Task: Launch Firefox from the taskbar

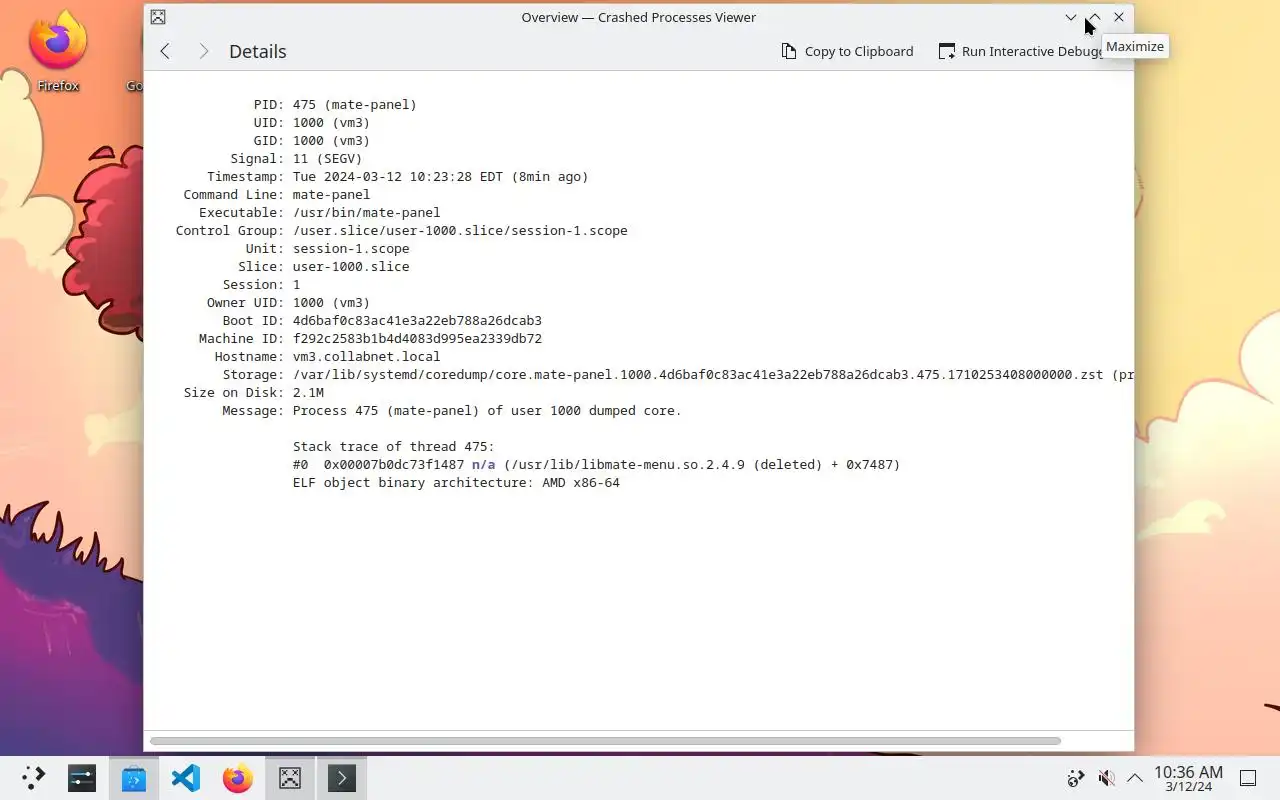Action: [x=238, y=778]
